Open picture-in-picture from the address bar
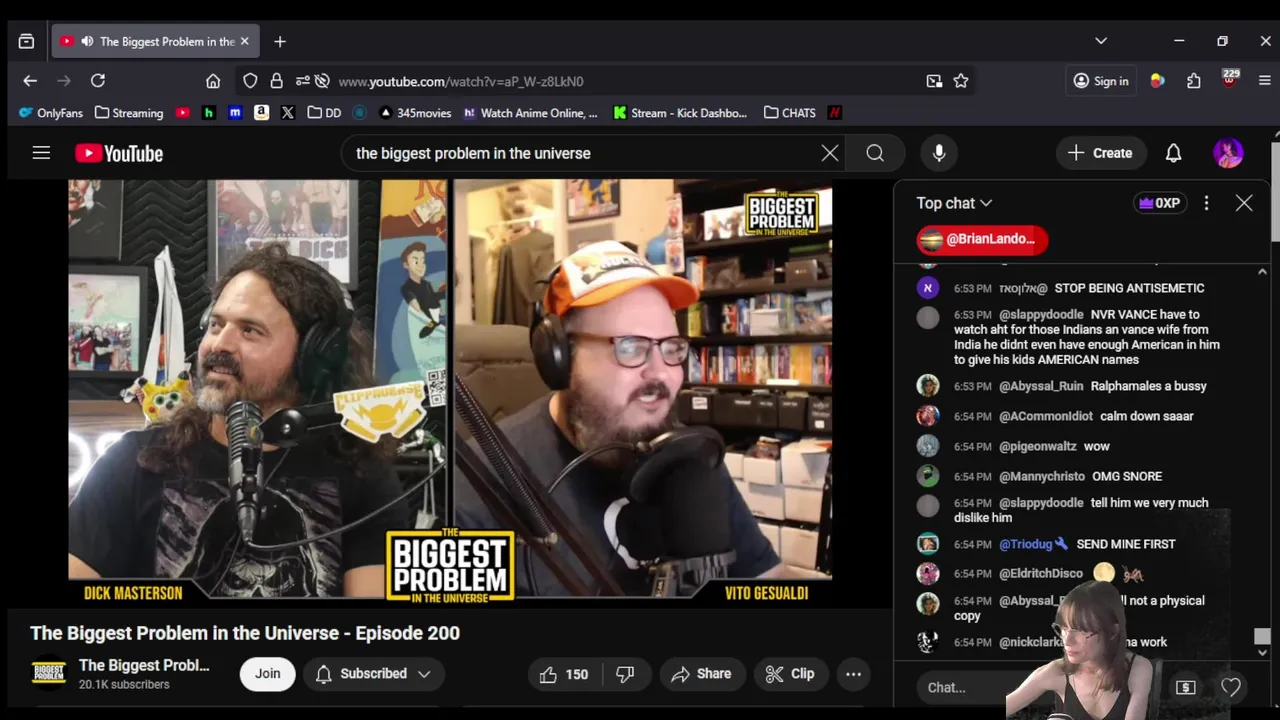 tap(934, 81)
